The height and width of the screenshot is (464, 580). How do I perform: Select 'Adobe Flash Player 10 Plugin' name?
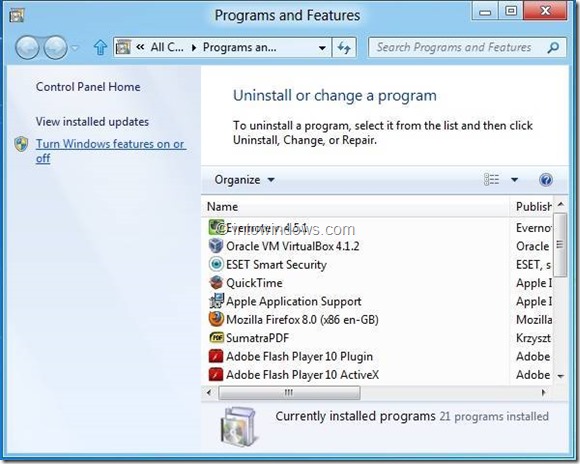(299, 356)
